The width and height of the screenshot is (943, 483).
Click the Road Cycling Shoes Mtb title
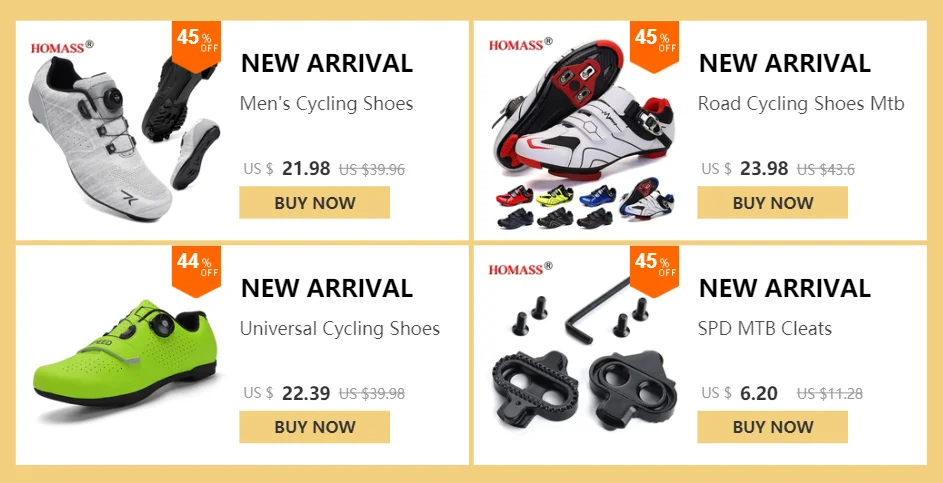coord(801,104)
